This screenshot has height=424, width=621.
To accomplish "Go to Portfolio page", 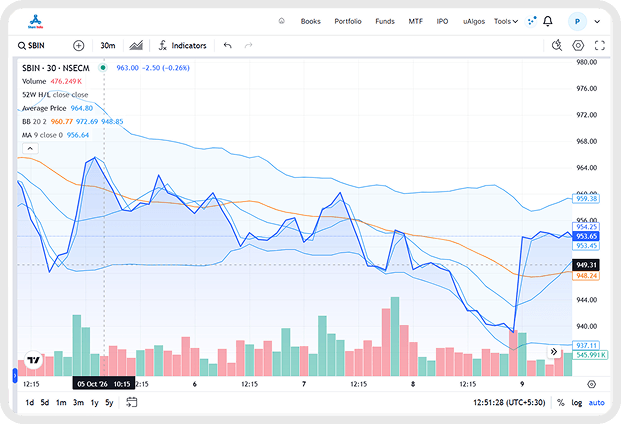I will pyautogui.click(x=348, y=21).
